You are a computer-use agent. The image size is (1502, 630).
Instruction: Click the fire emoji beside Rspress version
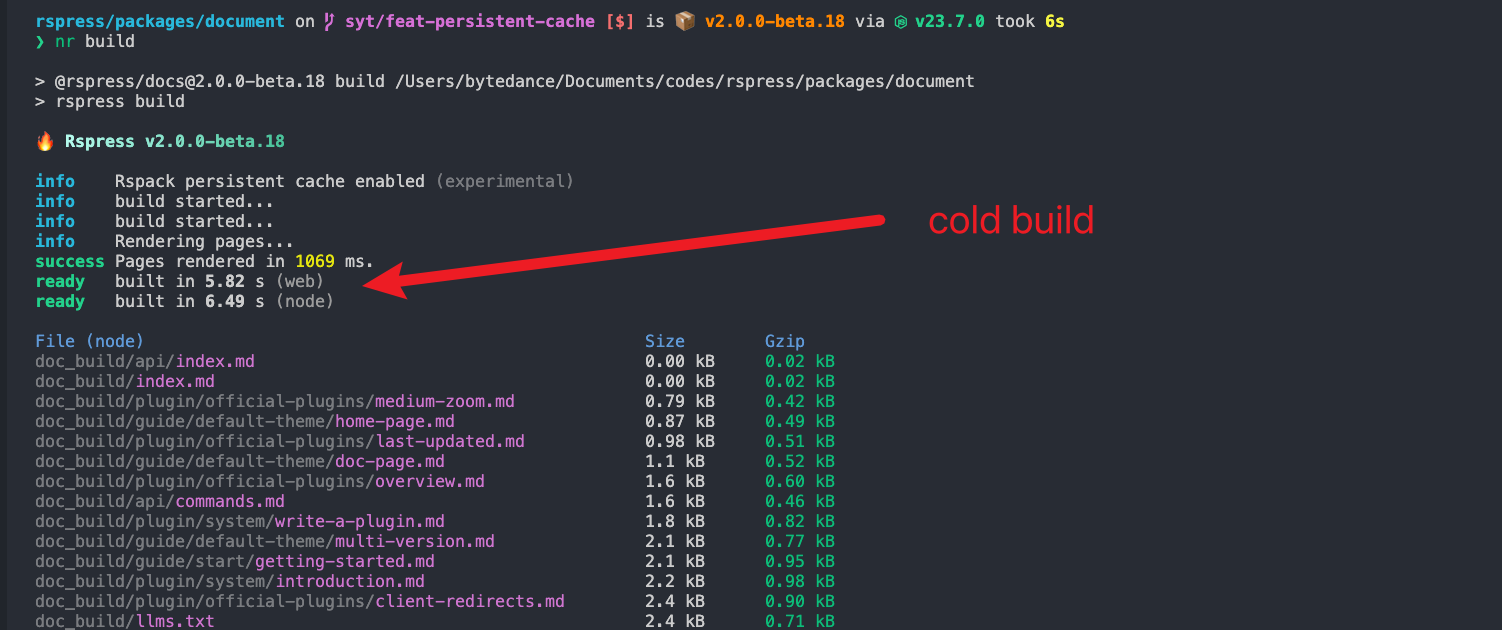(45, 141)
